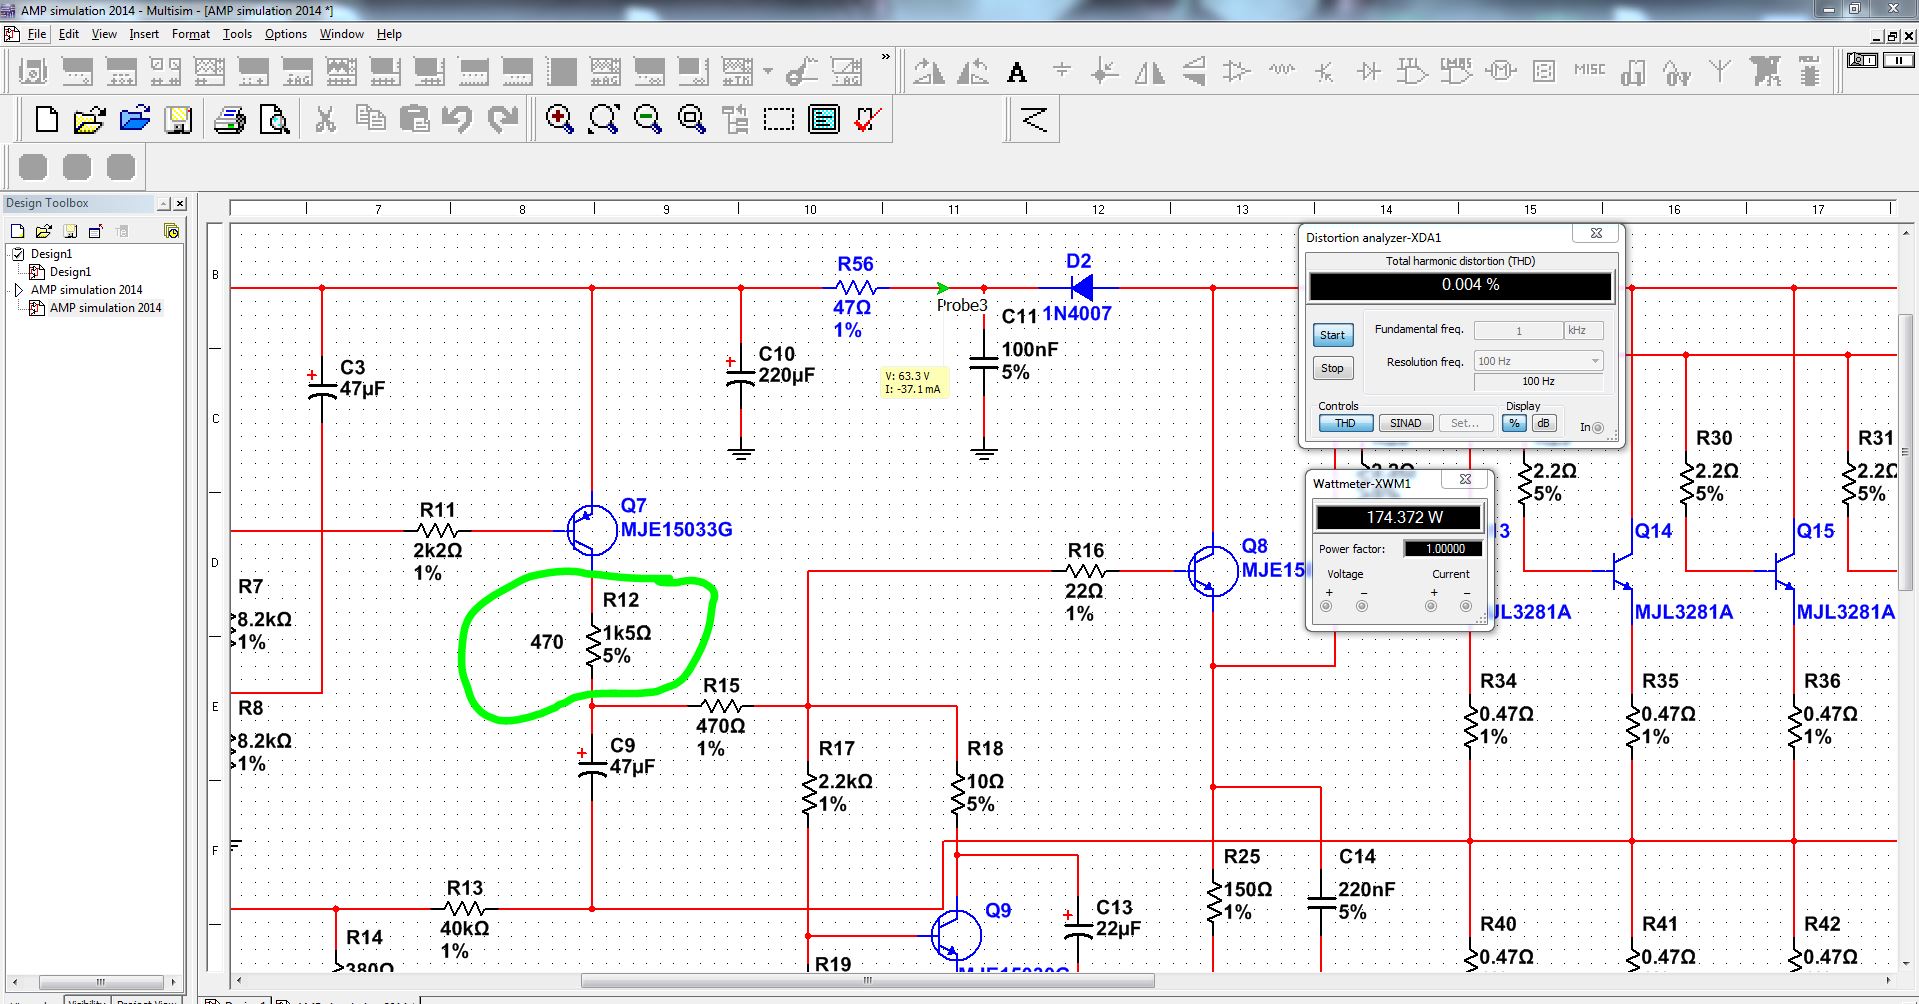Open the Tools menu

237,34
